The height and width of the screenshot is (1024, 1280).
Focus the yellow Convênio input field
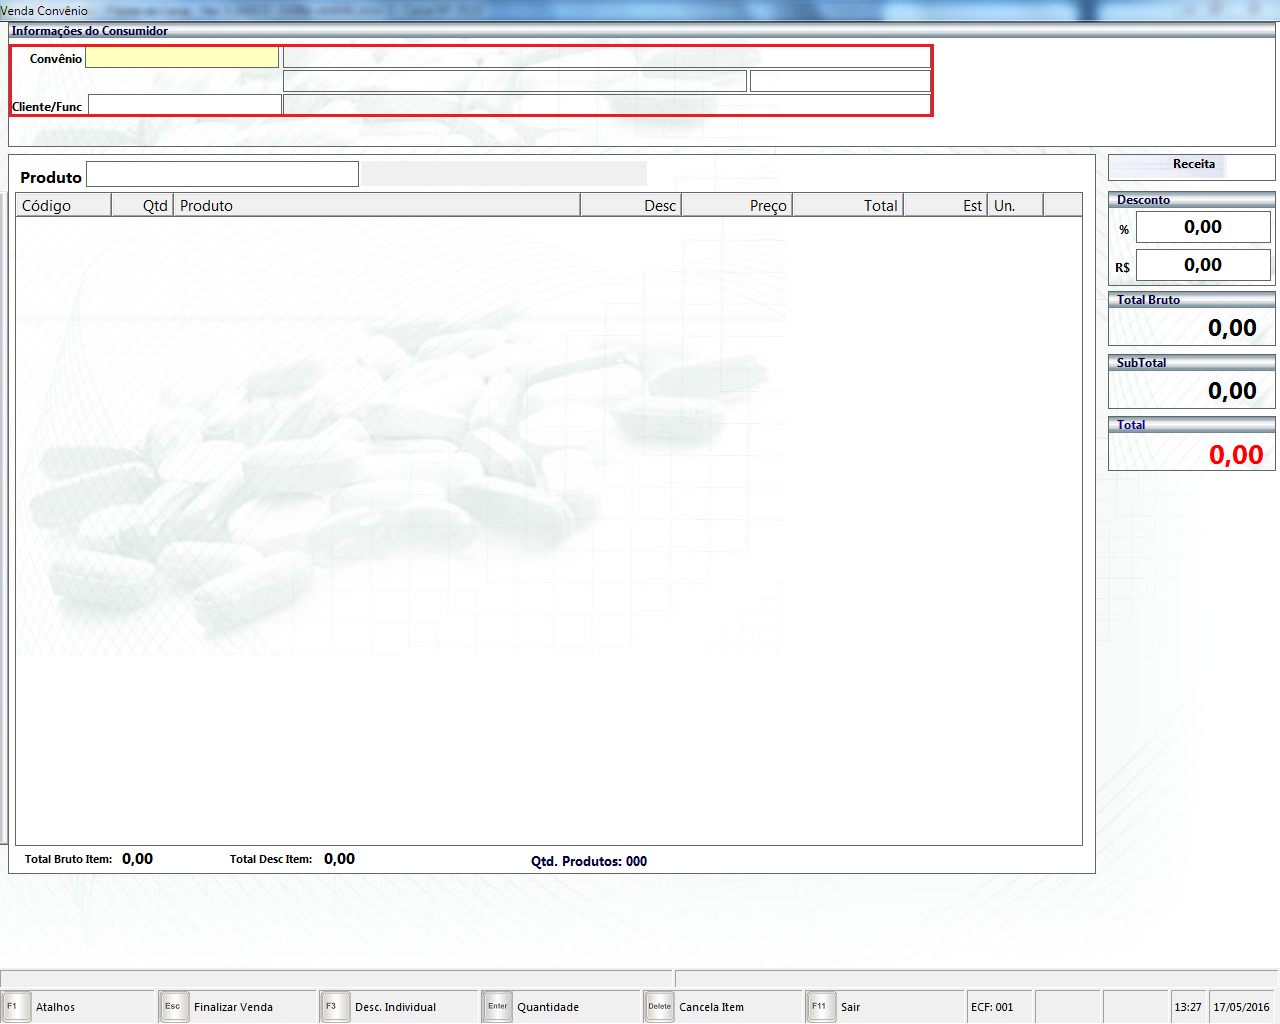pyautogui.click(x=182, y=58)
